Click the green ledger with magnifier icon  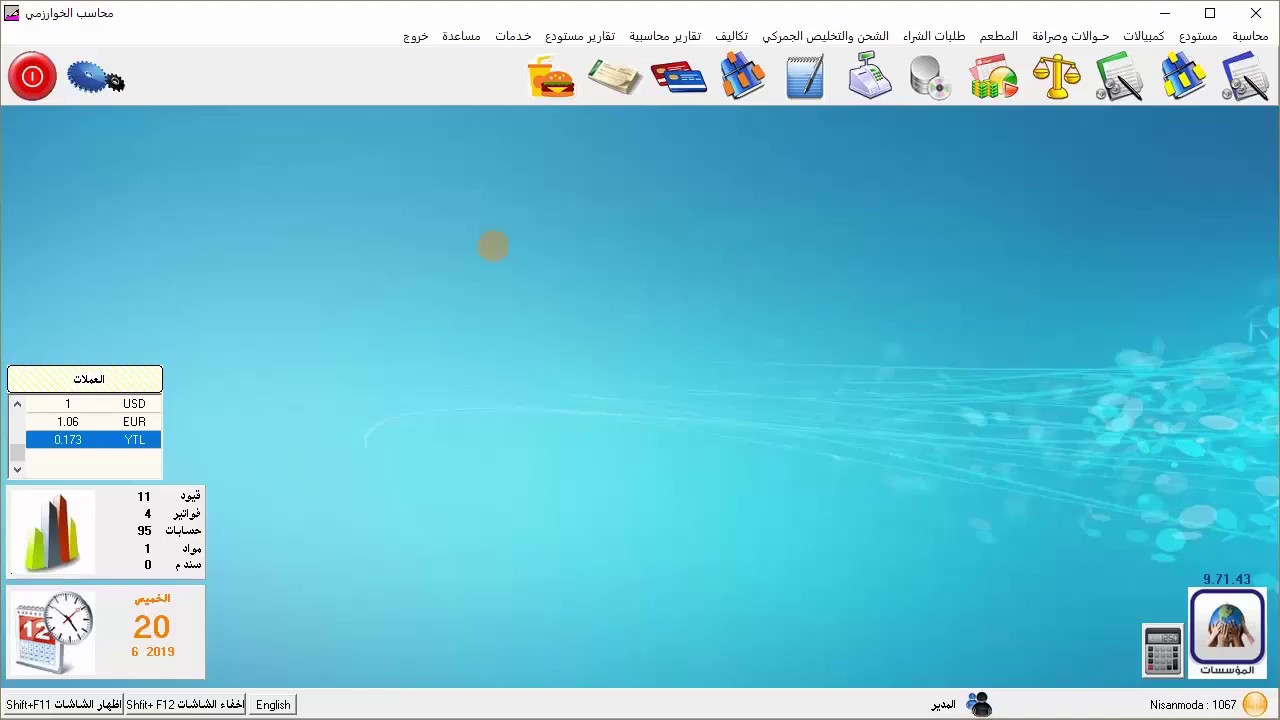pos(1120,77)
